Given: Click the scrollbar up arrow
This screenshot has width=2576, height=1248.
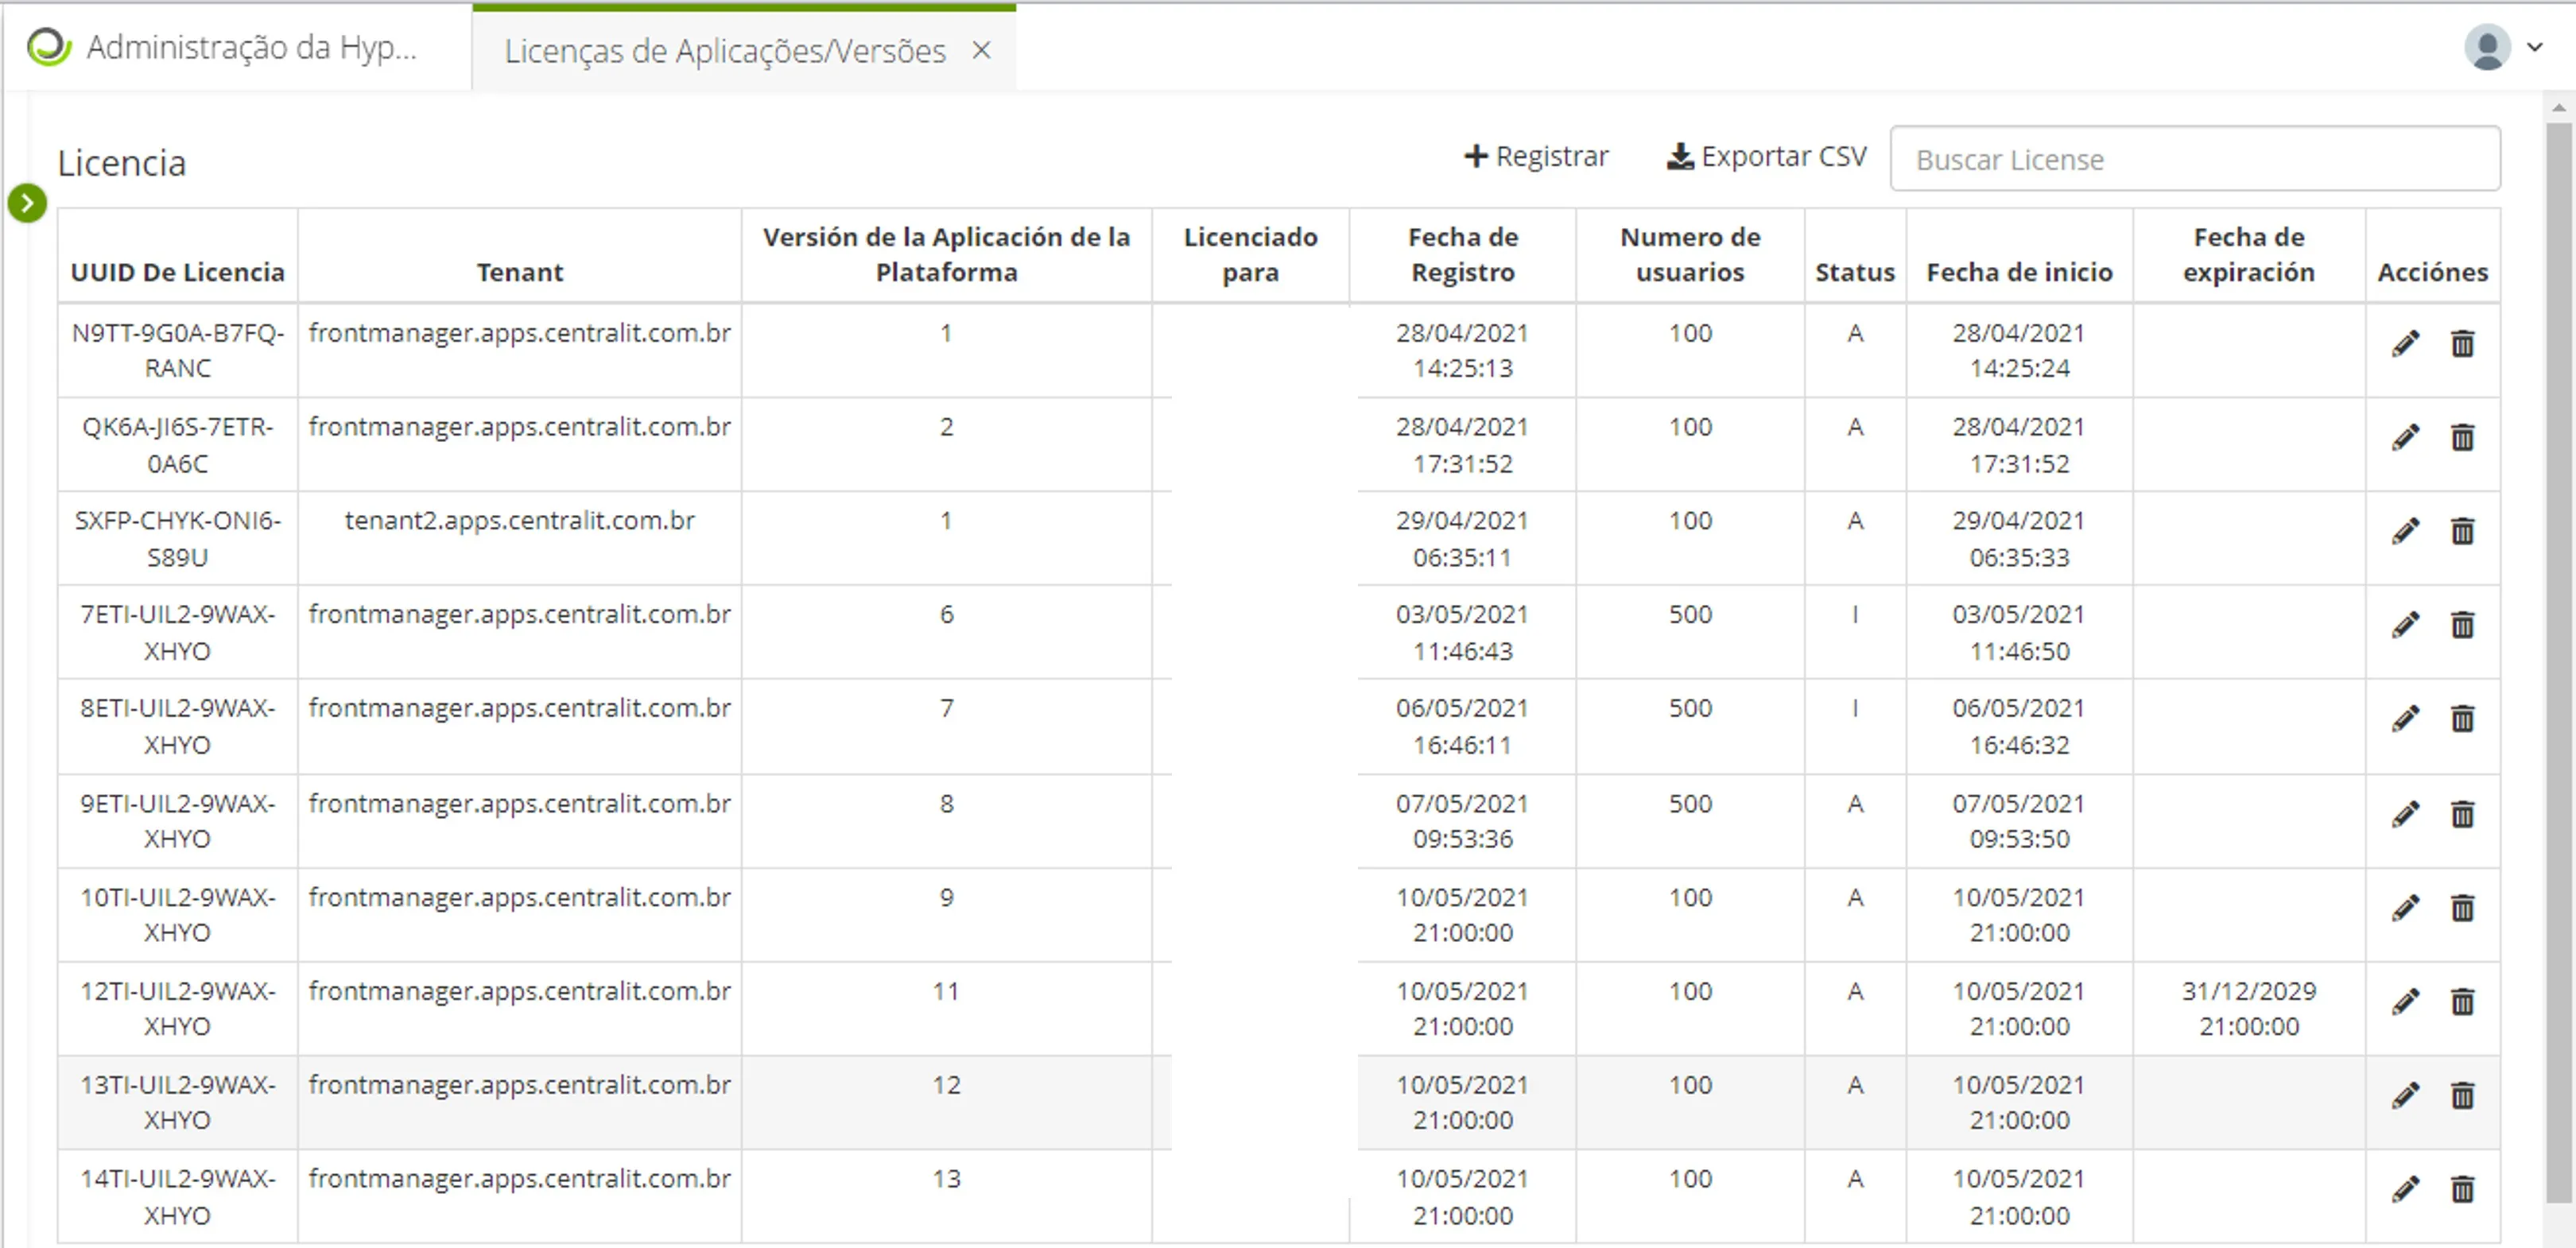Looking at the screenshot, I should point(2558,107).
